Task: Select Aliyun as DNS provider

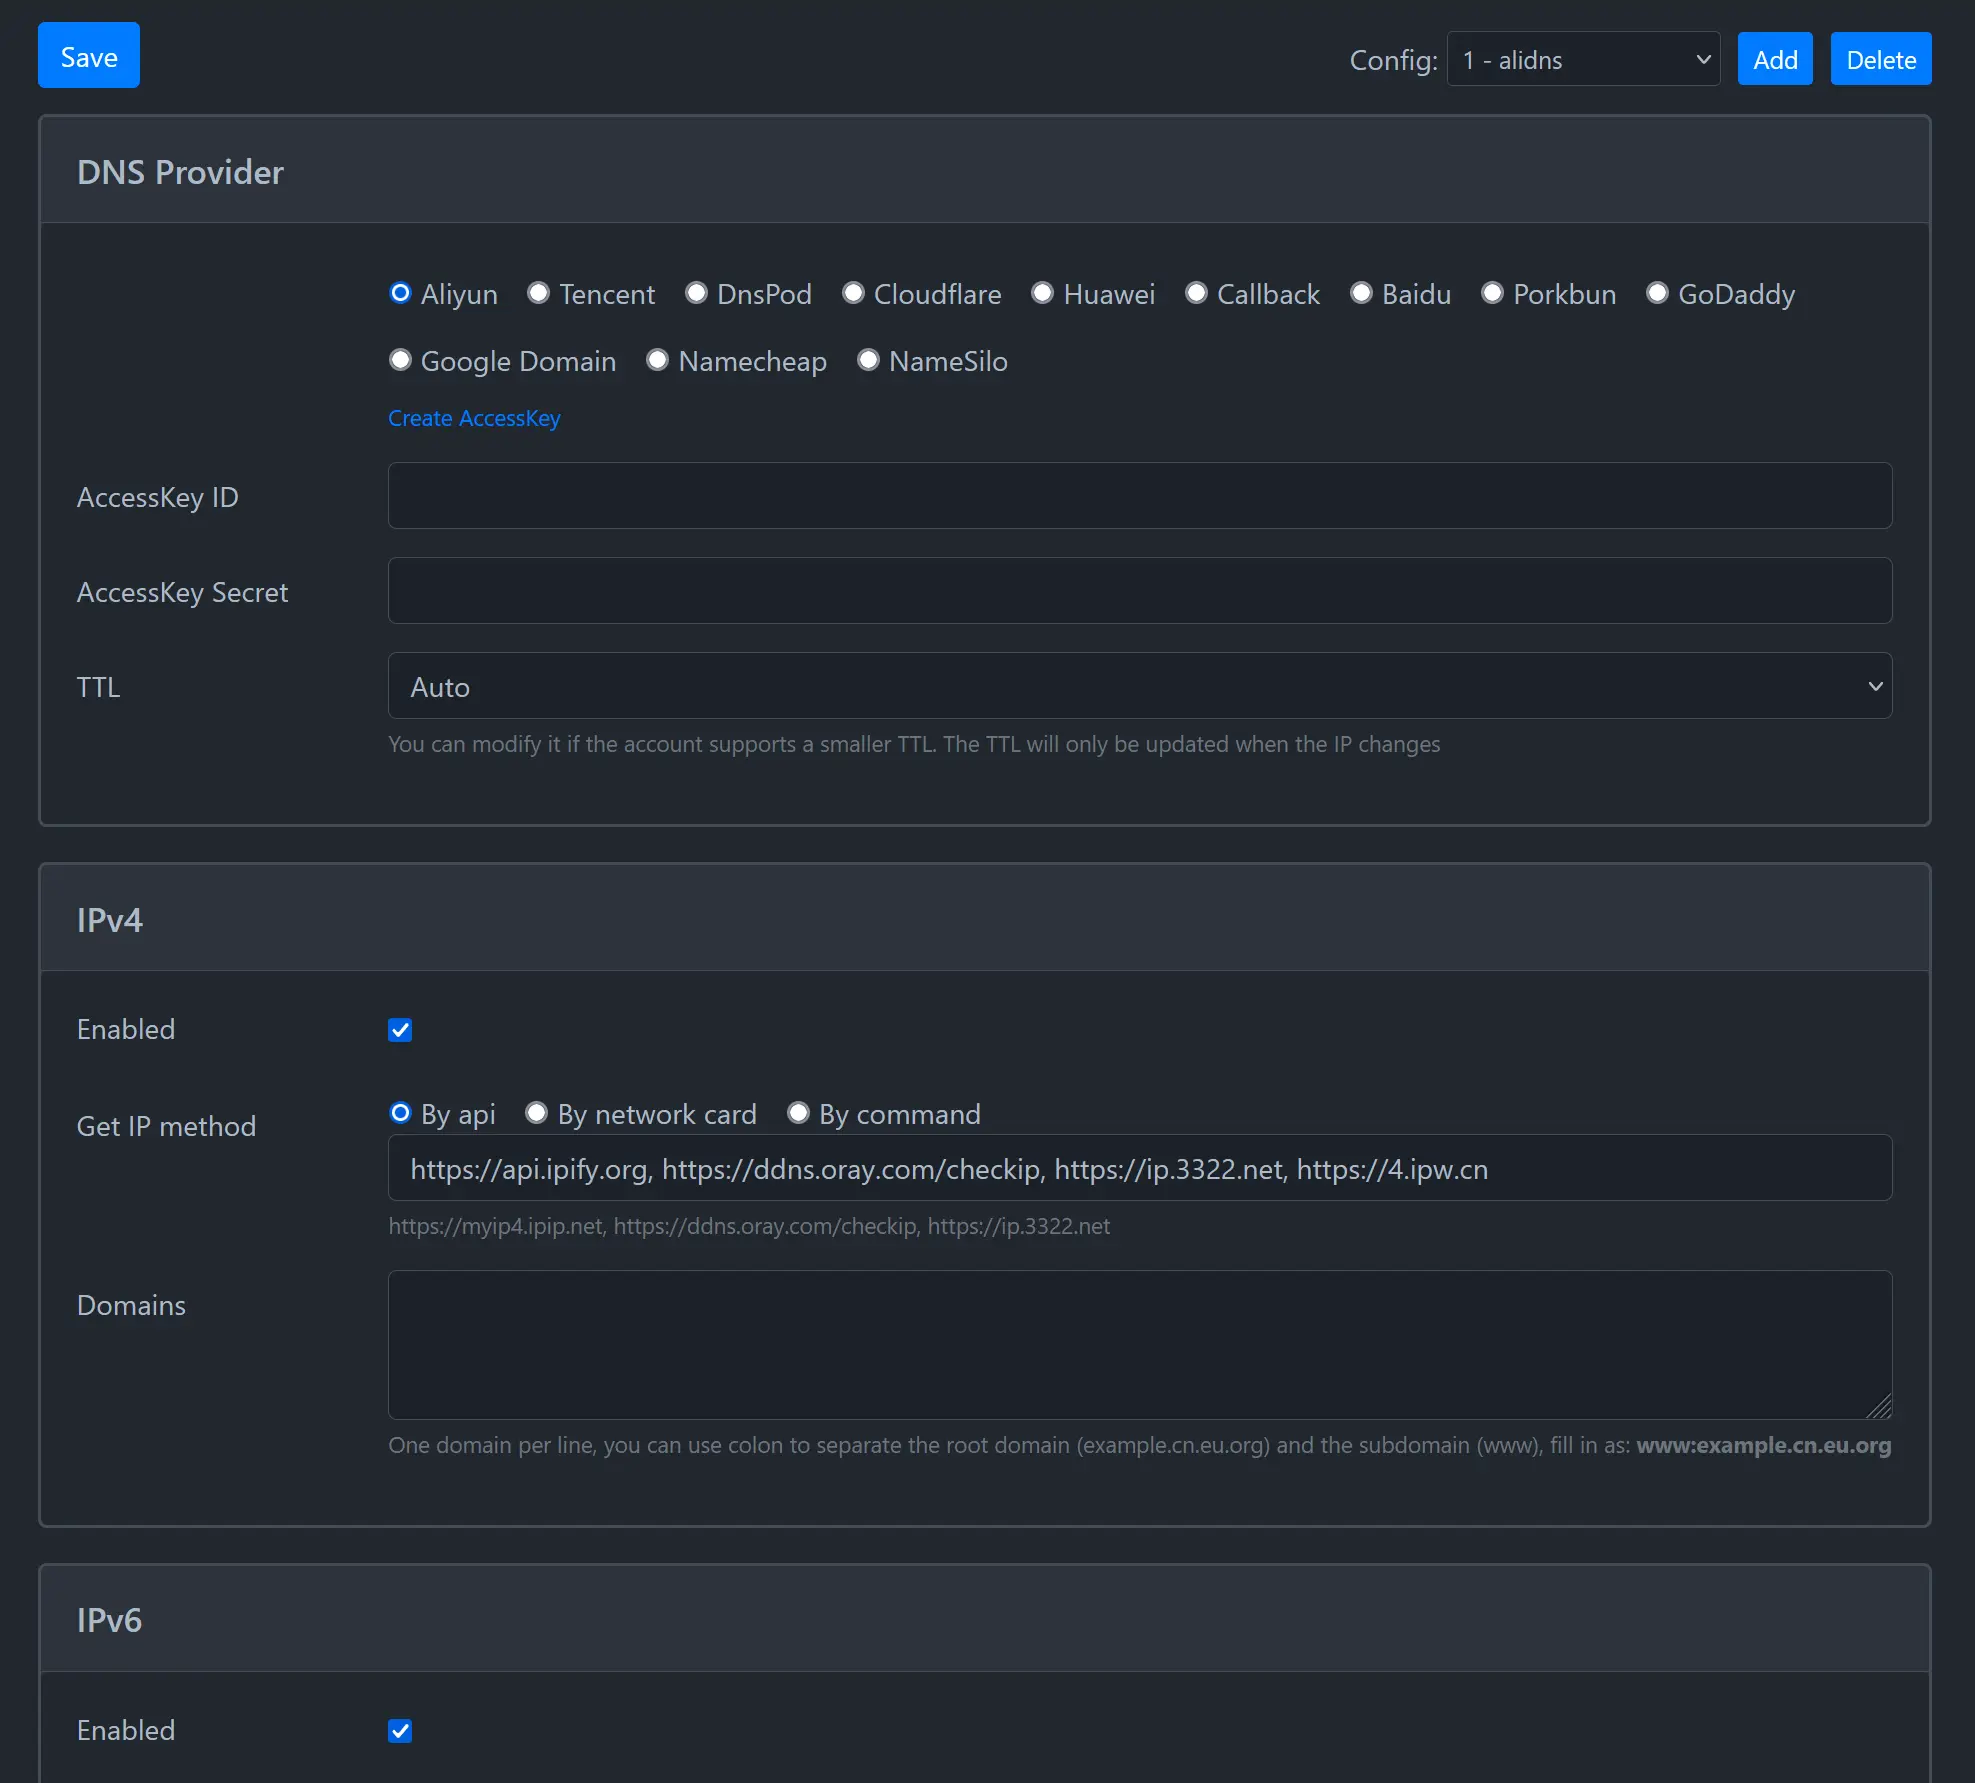Action: [400, 293]
